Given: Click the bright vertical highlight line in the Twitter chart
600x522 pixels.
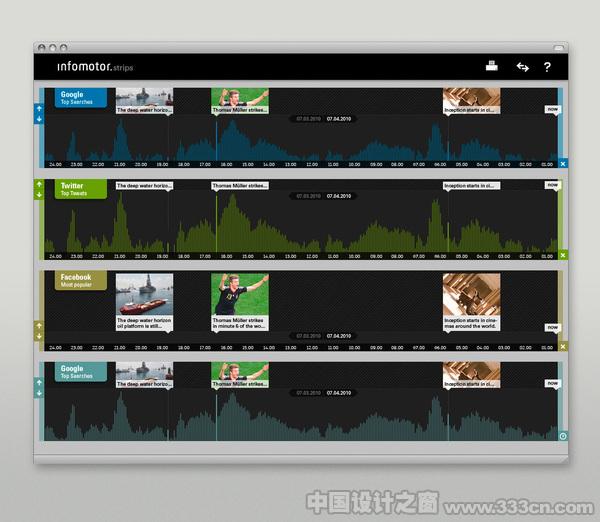Looking at the screenshot, I should tap(216, 223).
